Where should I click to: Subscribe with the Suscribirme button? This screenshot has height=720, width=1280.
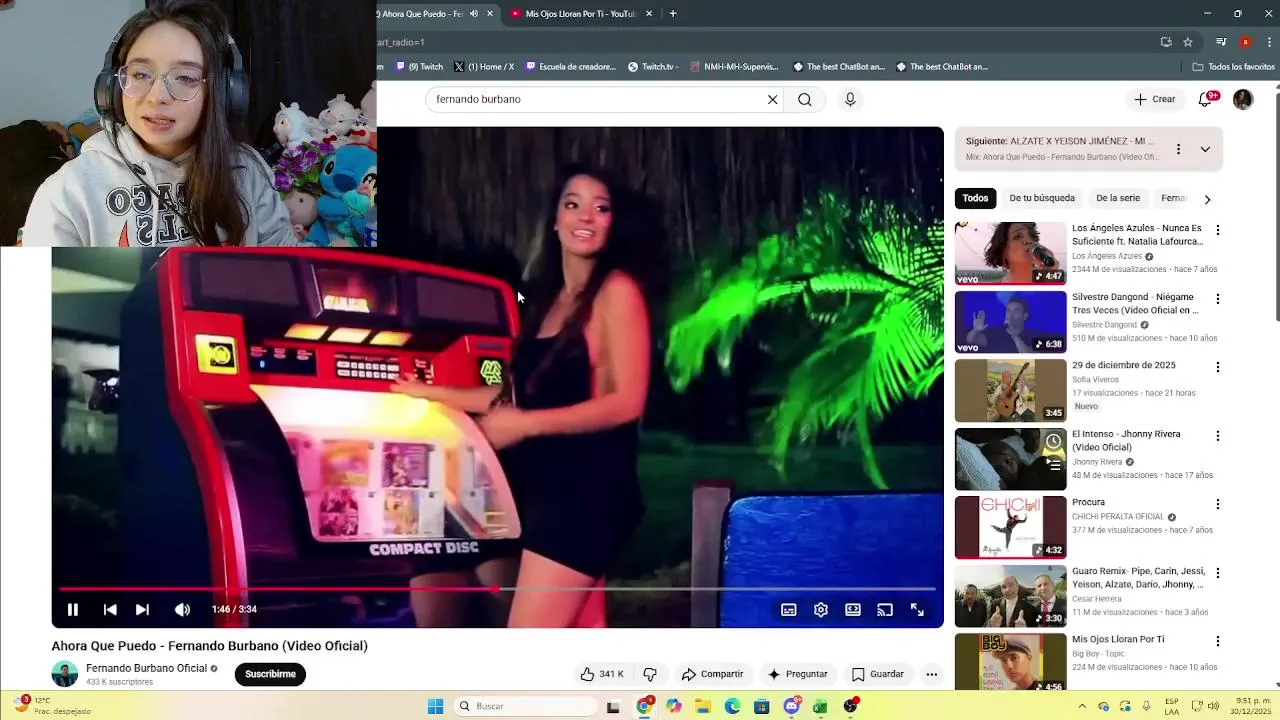tap(270, 674)
